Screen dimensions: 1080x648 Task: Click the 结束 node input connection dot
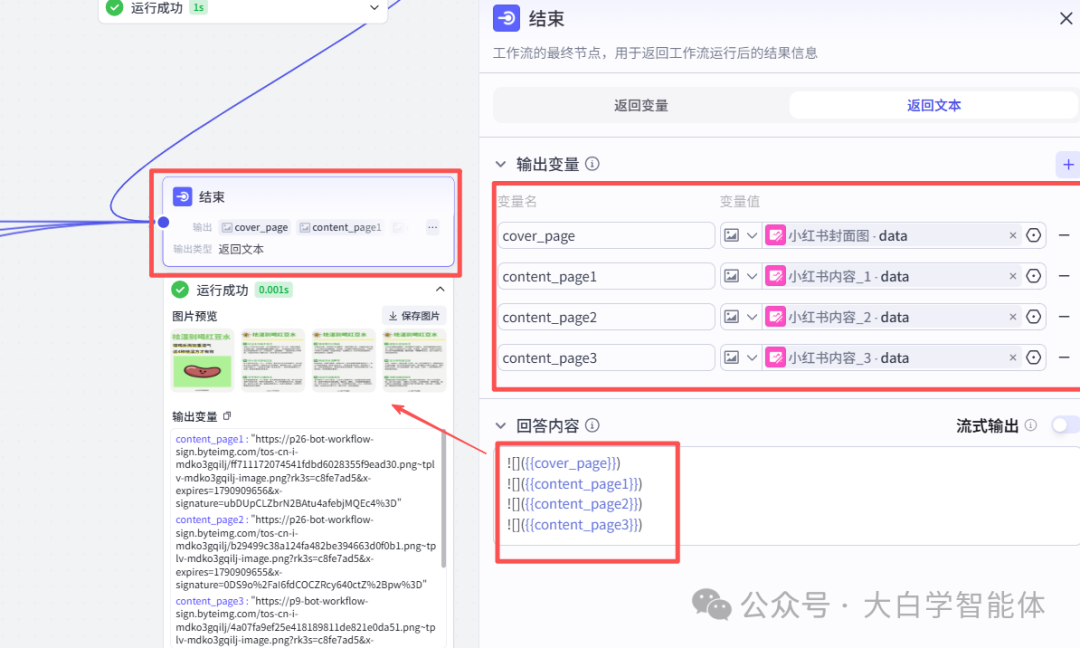[x=163, y=222]
